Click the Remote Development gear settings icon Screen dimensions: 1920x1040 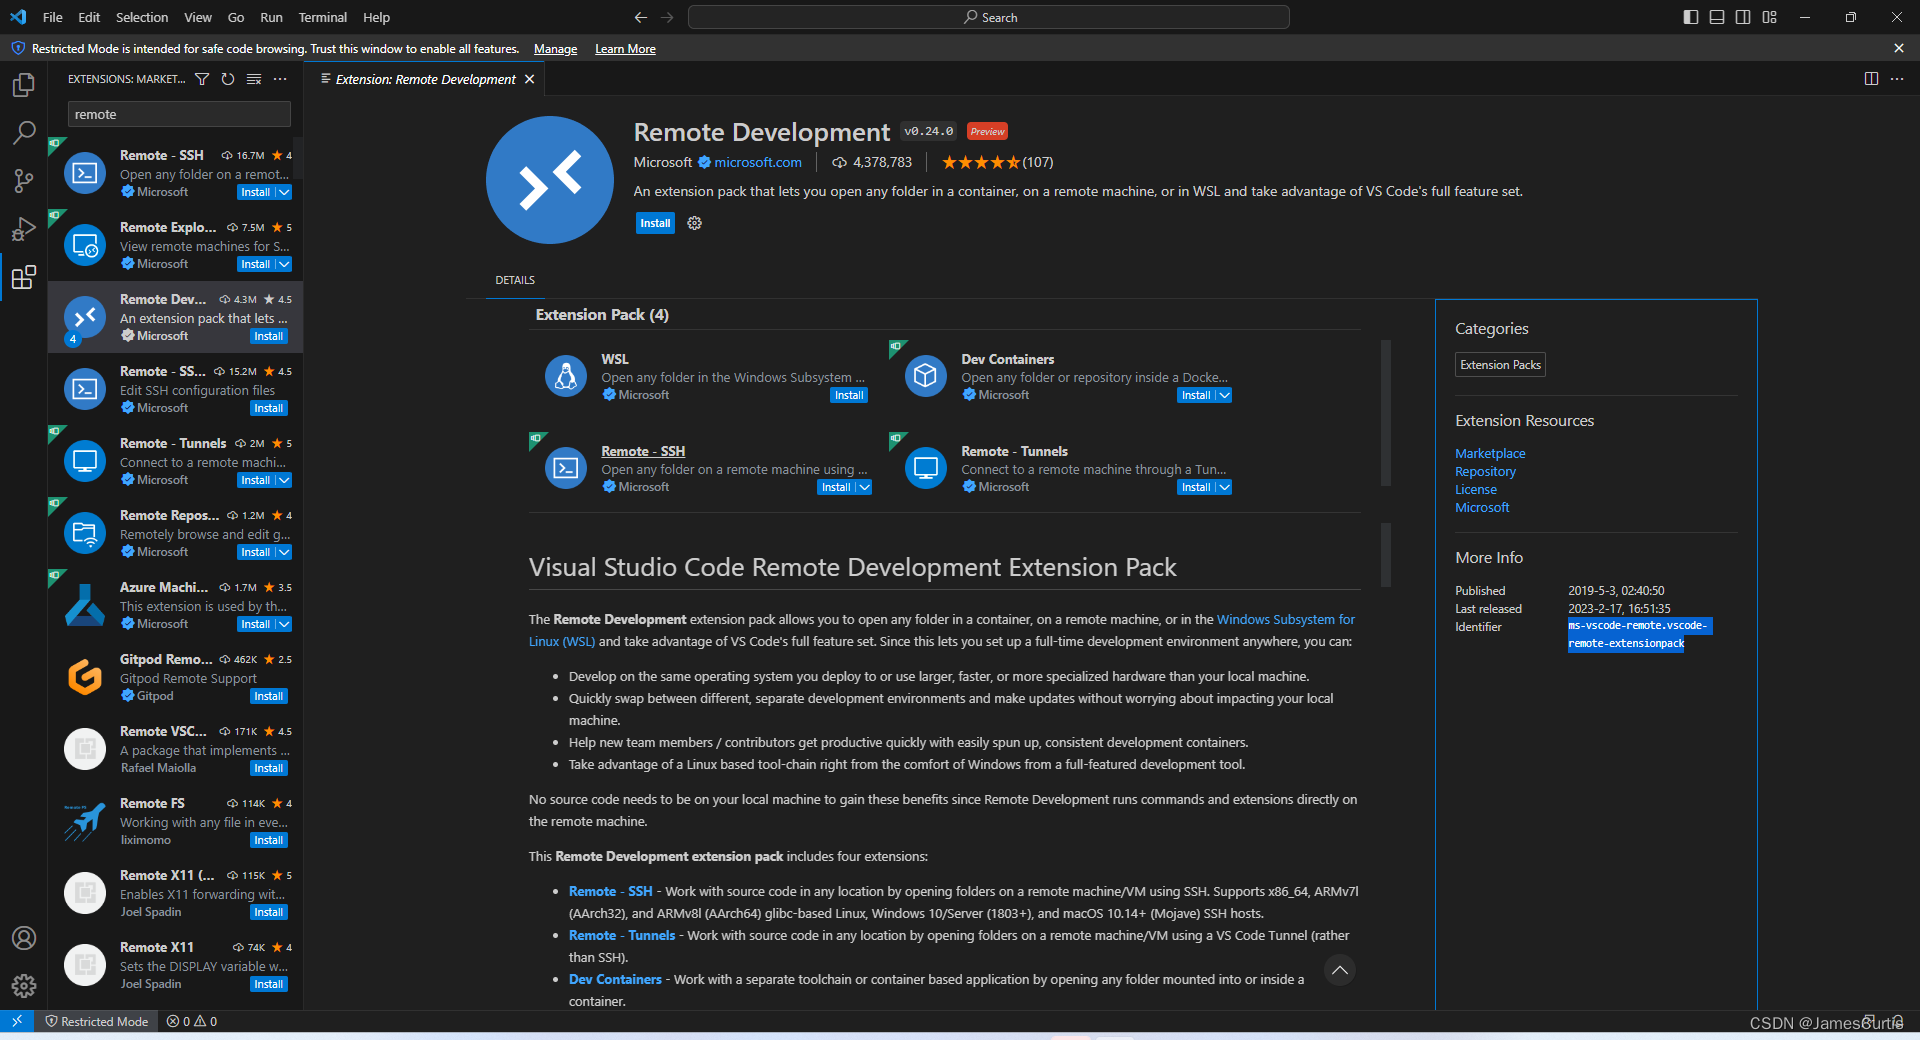click(x=695, y=223)
